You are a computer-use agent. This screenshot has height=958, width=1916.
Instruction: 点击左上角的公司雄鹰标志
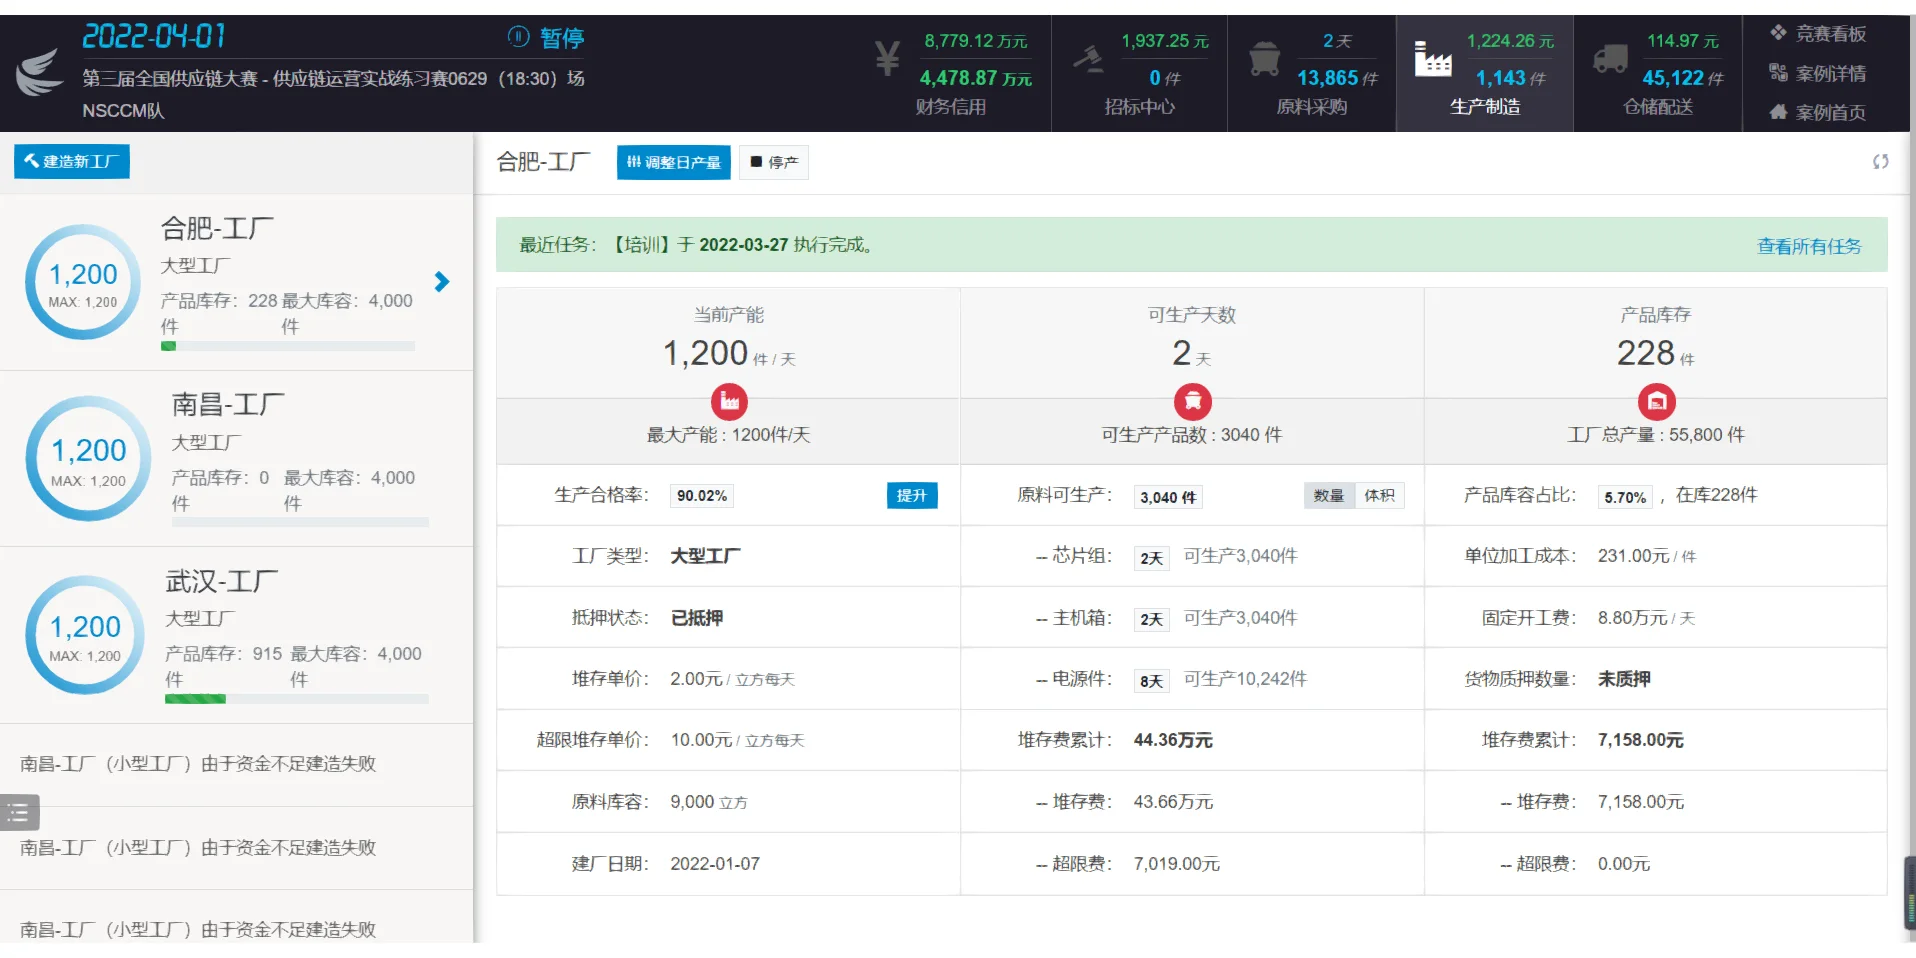[38, 70]
